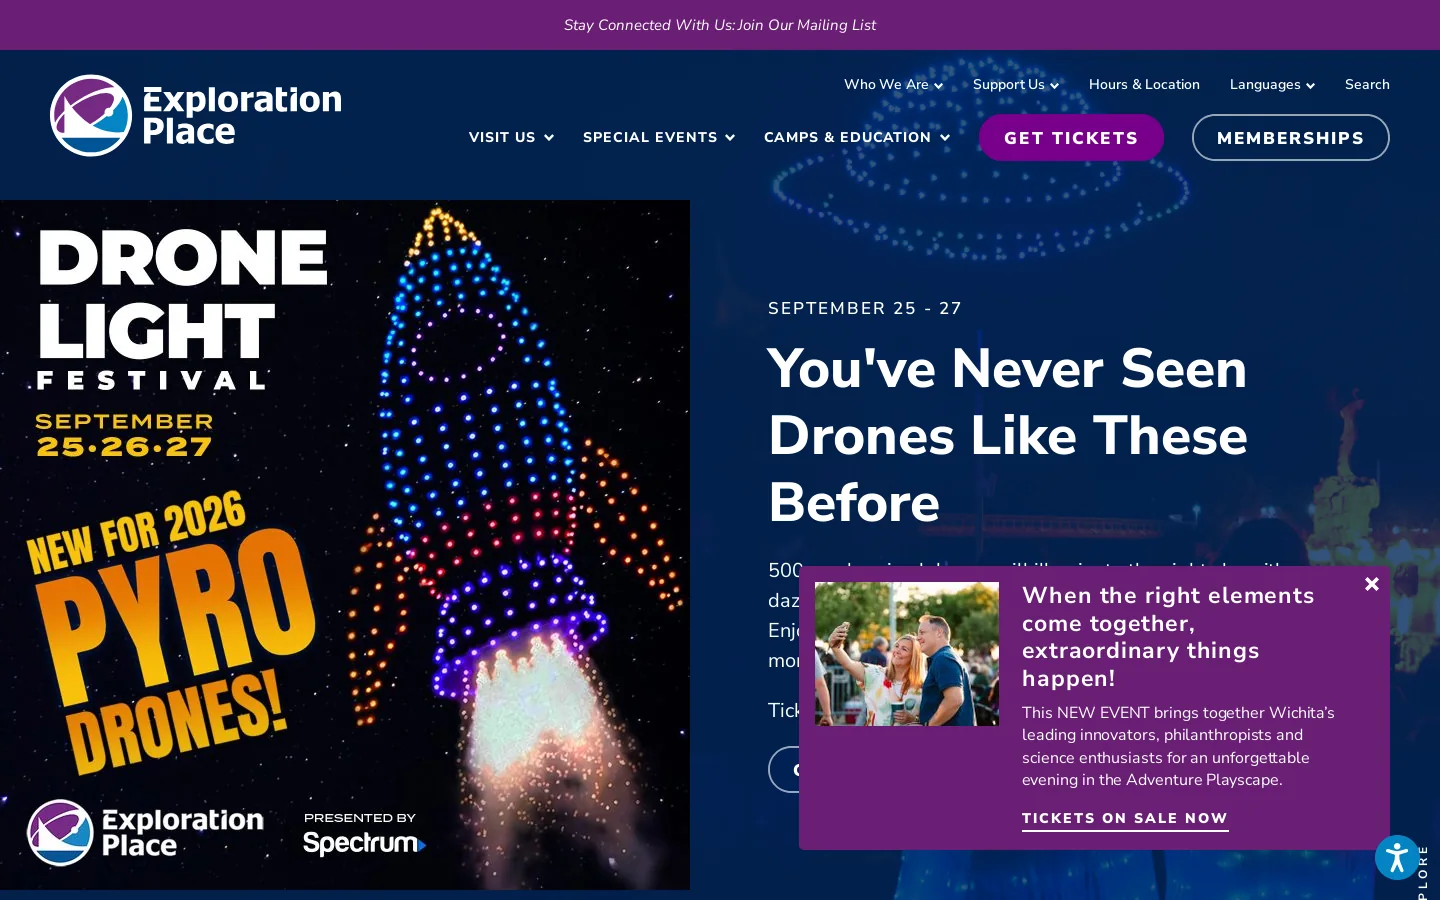This screenshot has width=1440, height=900.
Task: Click the Get Tickets button
Action: coord(1071,138)
